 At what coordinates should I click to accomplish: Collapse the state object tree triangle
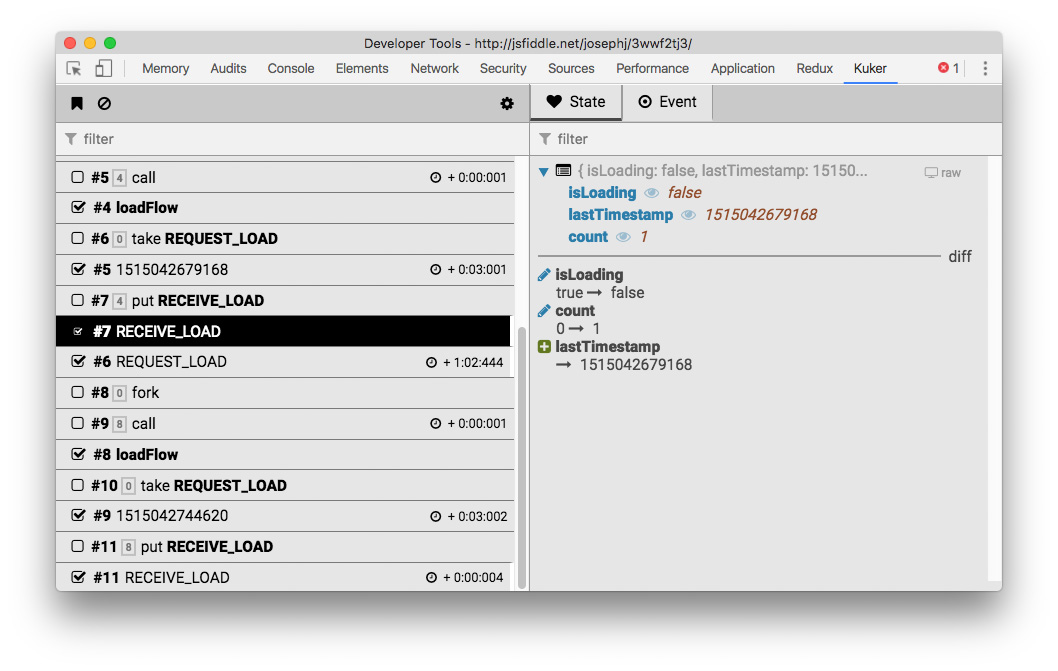tap(544, 171)
